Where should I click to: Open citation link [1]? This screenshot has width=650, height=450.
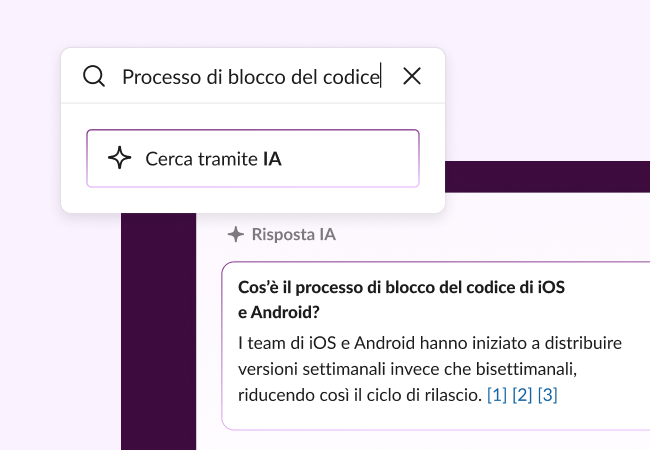tap(496, 395)
